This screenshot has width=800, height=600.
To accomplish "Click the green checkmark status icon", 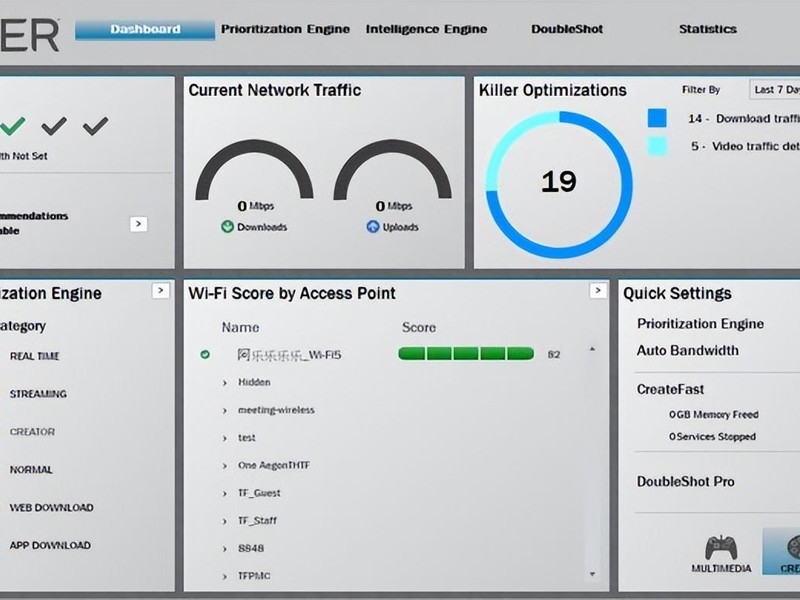I will [13, 126].
